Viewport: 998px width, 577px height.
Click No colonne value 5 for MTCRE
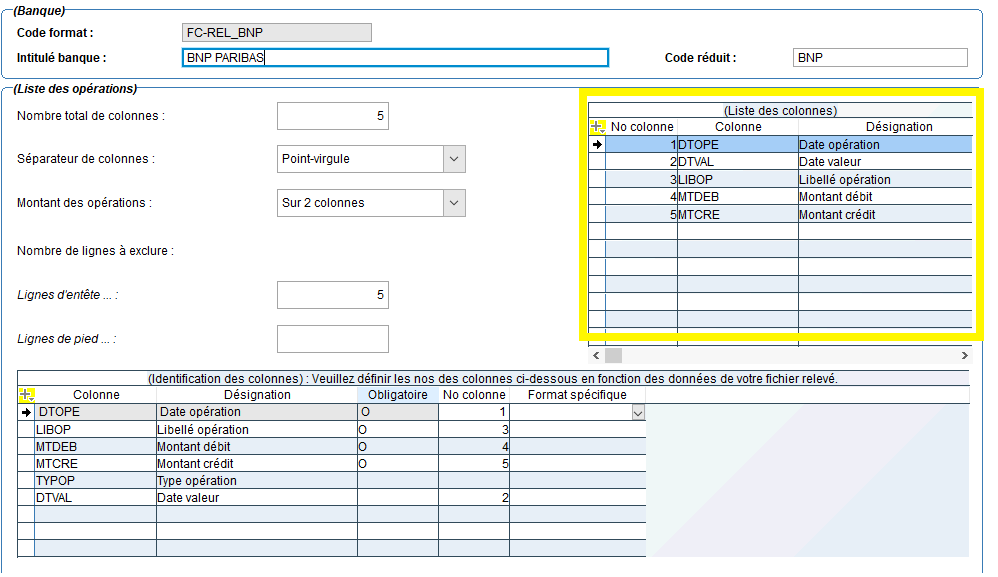pos(474,464)
